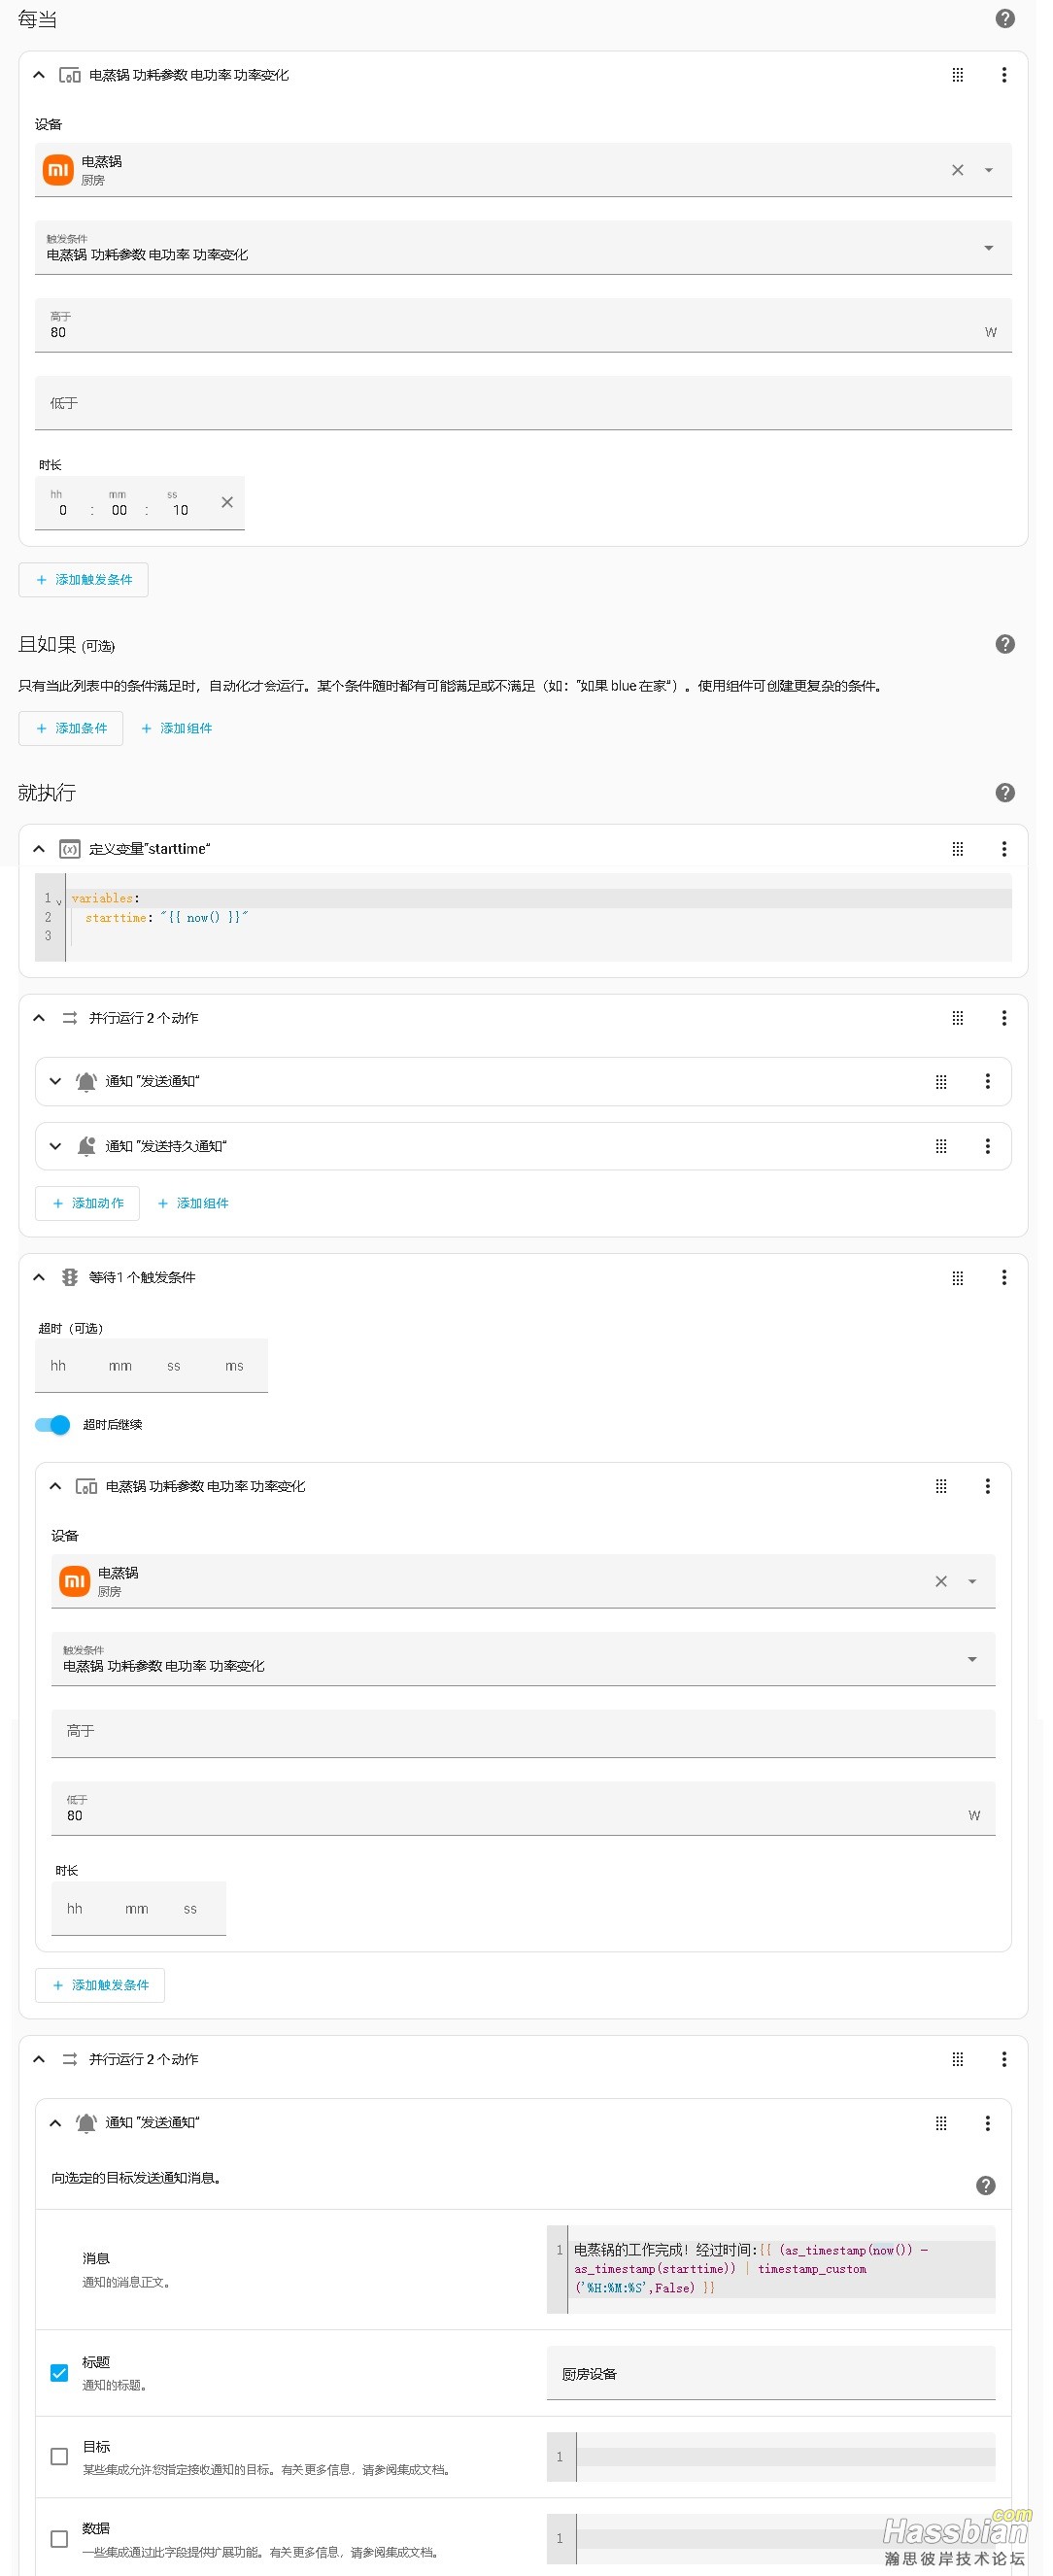1053x2576 pixels.
Task: Enable the 目标 checkbox
Action: tap(59, 2457)
